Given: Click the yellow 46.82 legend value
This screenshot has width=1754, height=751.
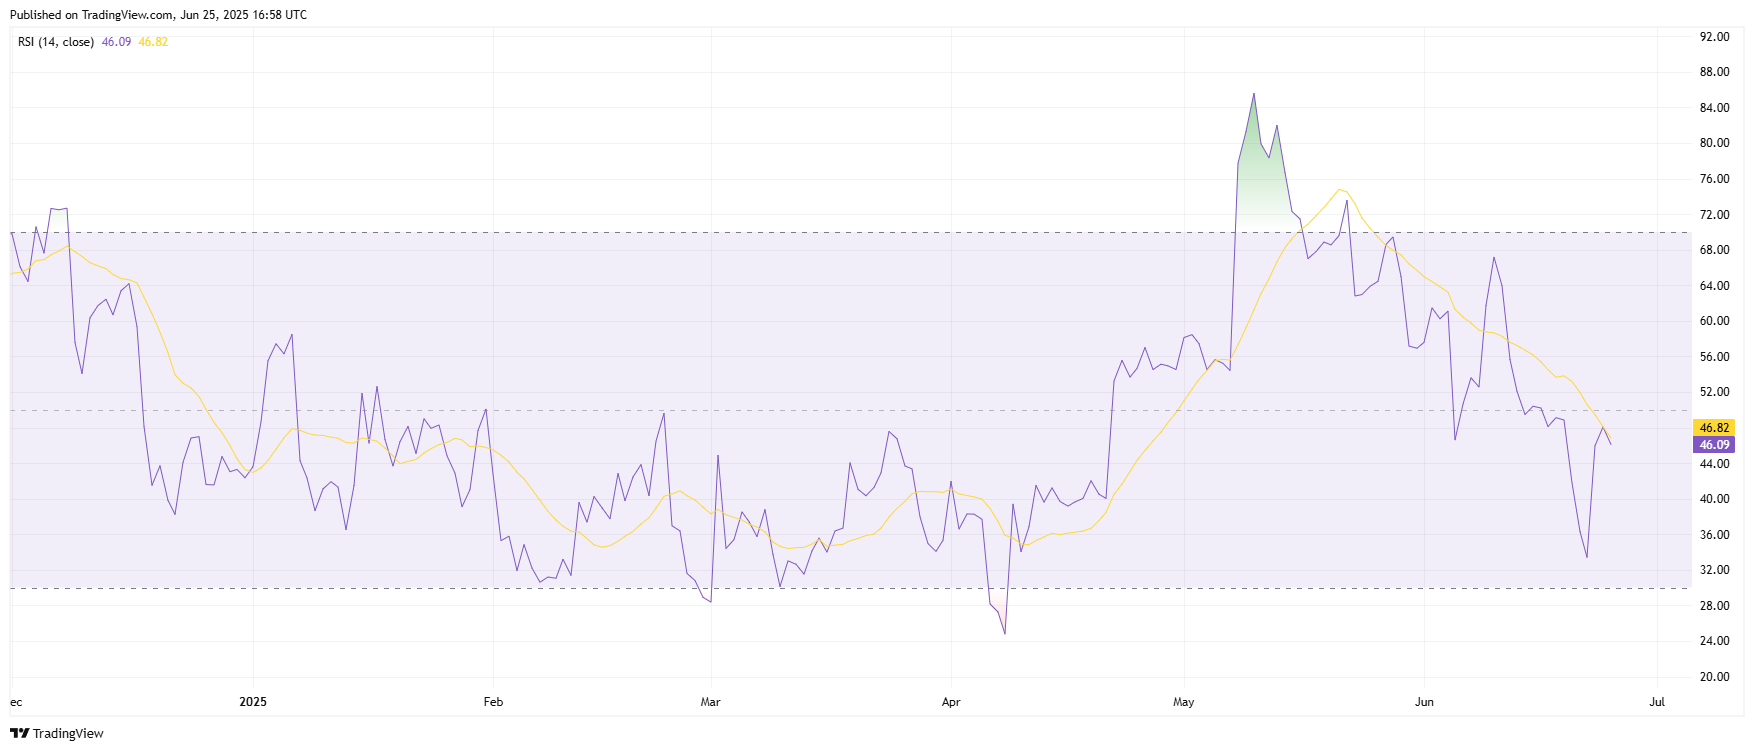Looking at the screenshot, I should pos(153,42).
